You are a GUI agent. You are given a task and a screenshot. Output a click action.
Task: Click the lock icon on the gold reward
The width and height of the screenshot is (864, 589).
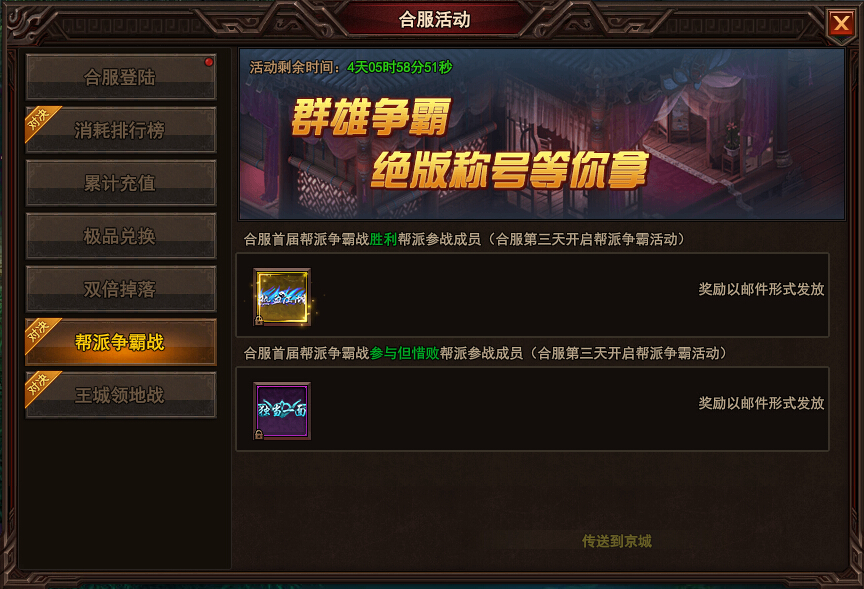(x=258, y=321)
